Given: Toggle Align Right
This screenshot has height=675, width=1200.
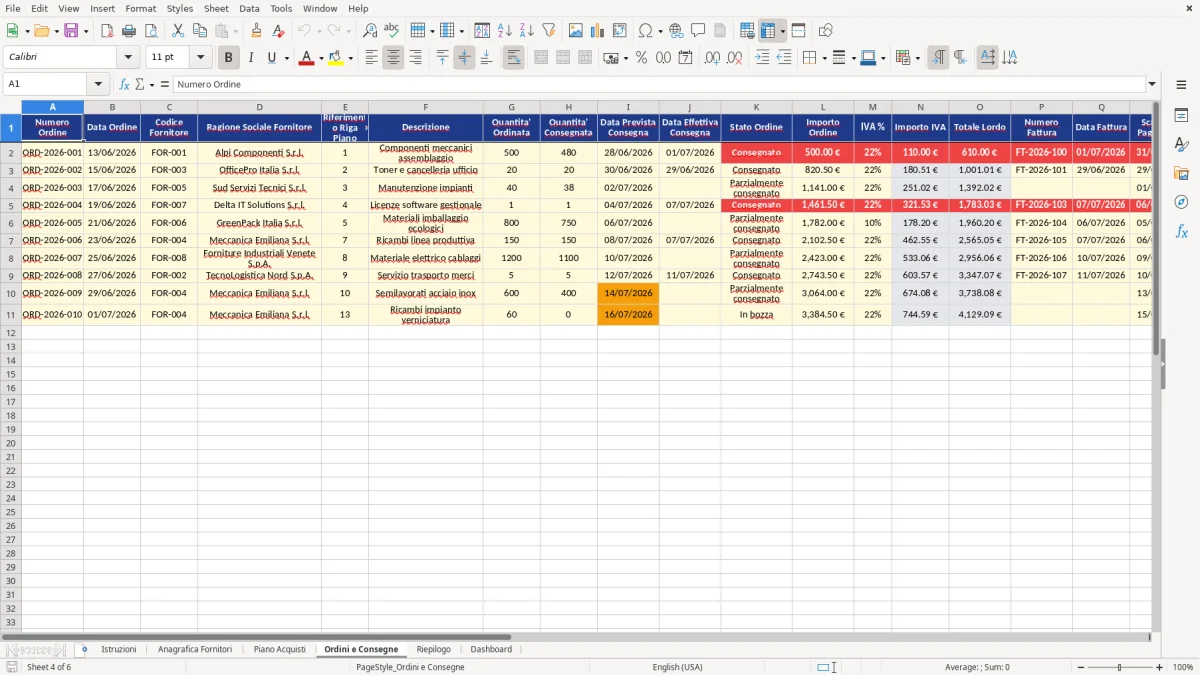Looking at the screenshot, I should tap(416, 58).
